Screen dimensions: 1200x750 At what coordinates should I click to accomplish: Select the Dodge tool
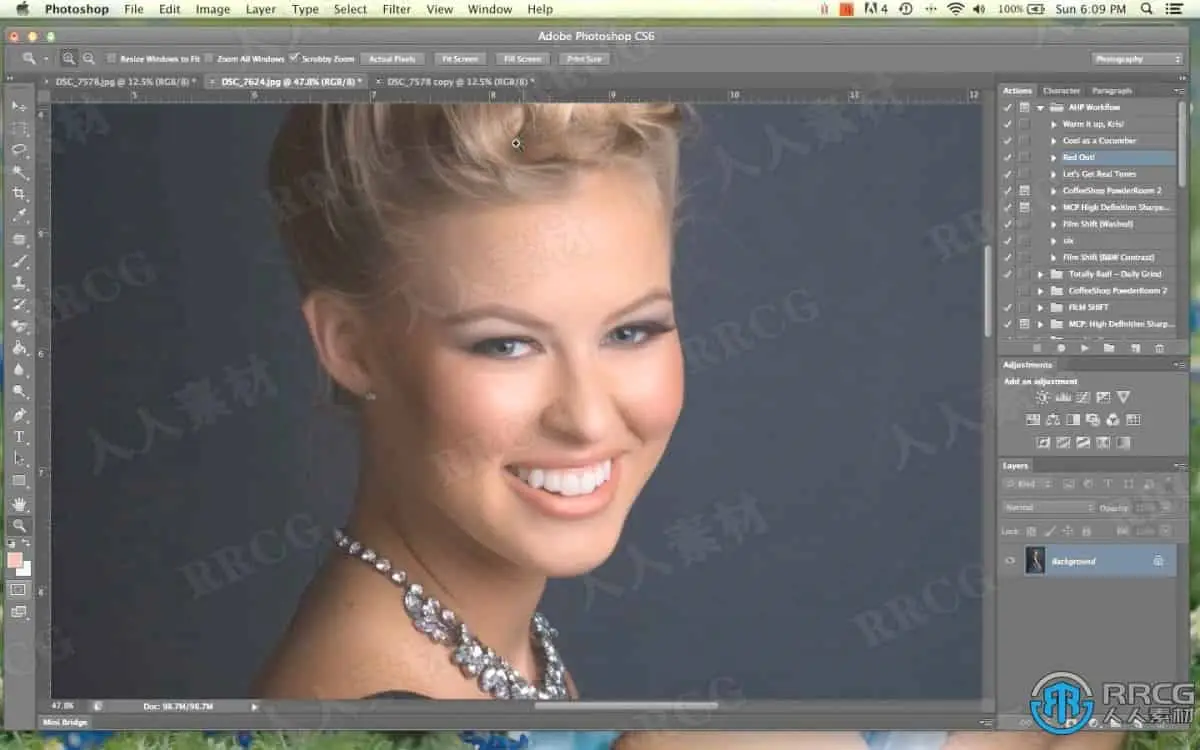pos(19,393)
